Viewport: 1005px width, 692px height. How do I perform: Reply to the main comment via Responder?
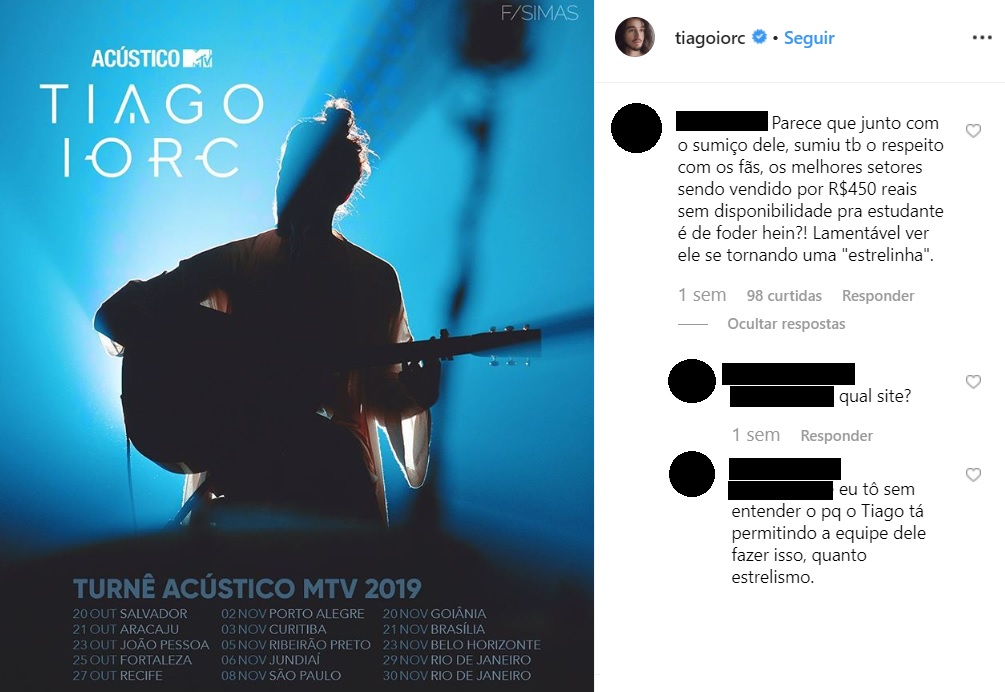877,295
